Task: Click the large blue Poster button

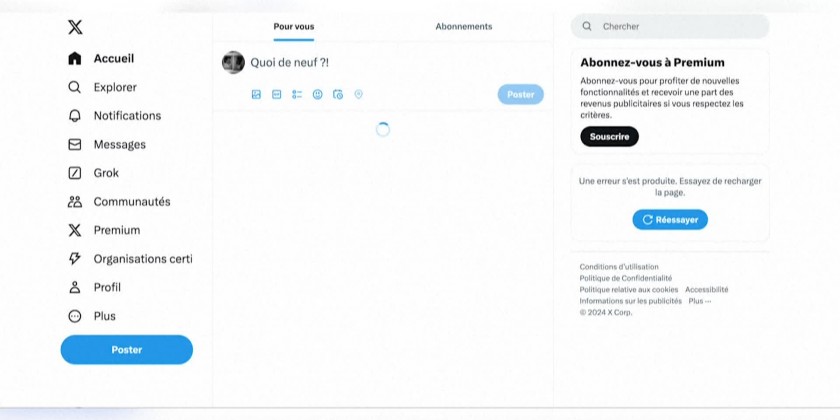Action: [x=127, y=350]
